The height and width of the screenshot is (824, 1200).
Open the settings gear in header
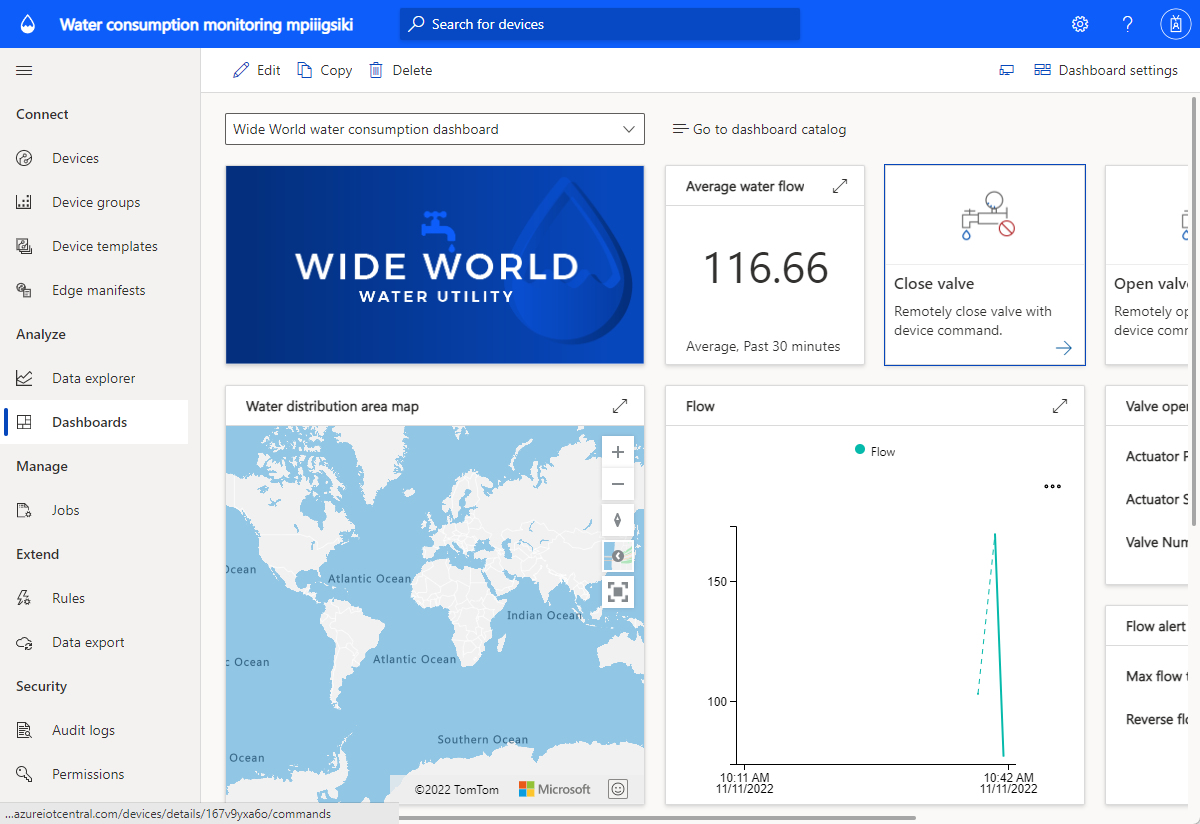click(x=1080, y=24)
